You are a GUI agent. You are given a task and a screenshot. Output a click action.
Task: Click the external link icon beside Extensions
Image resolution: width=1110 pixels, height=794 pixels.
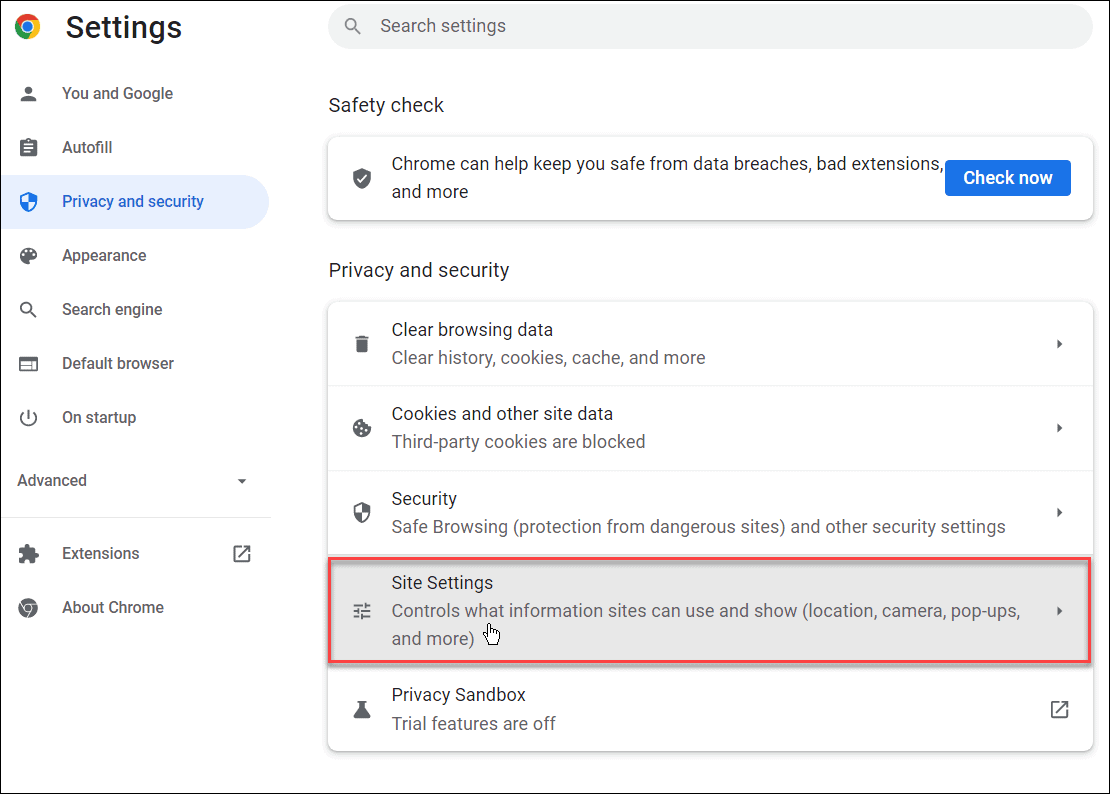pyautogui.click(x=242, y=553)
